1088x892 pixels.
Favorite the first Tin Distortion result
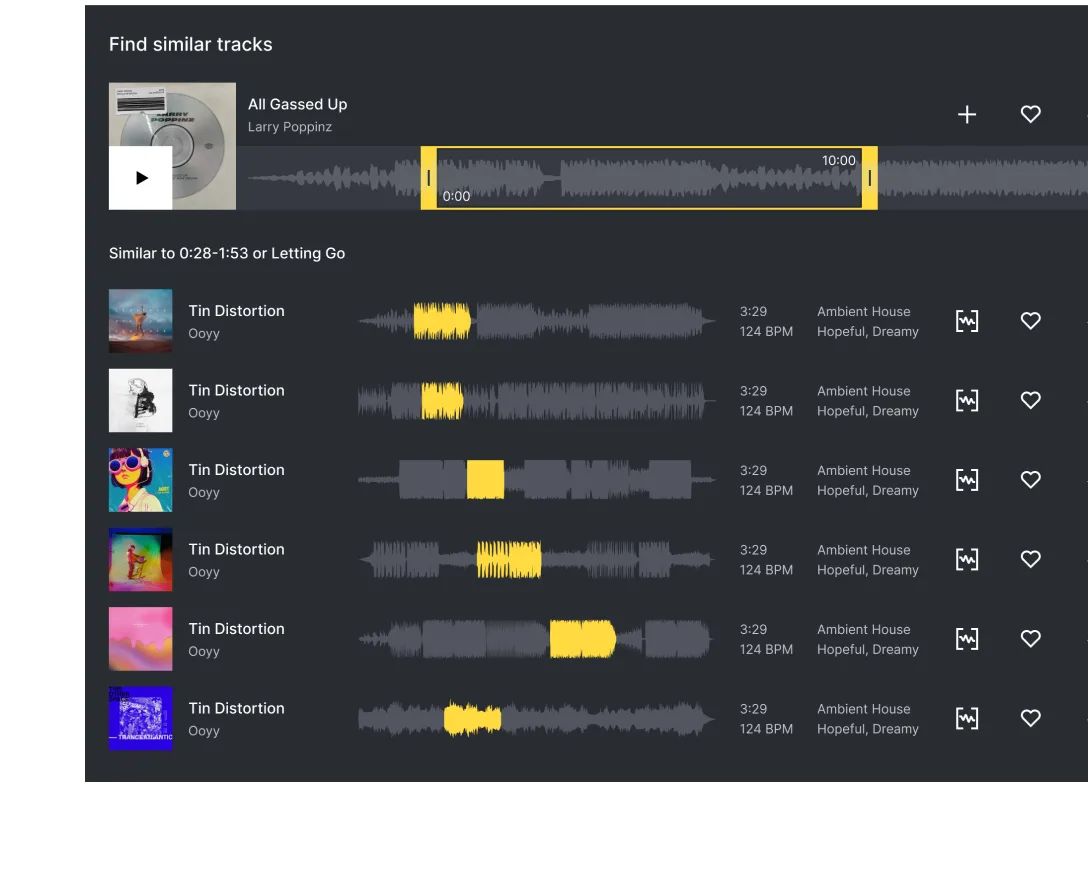pos(1030,320)
